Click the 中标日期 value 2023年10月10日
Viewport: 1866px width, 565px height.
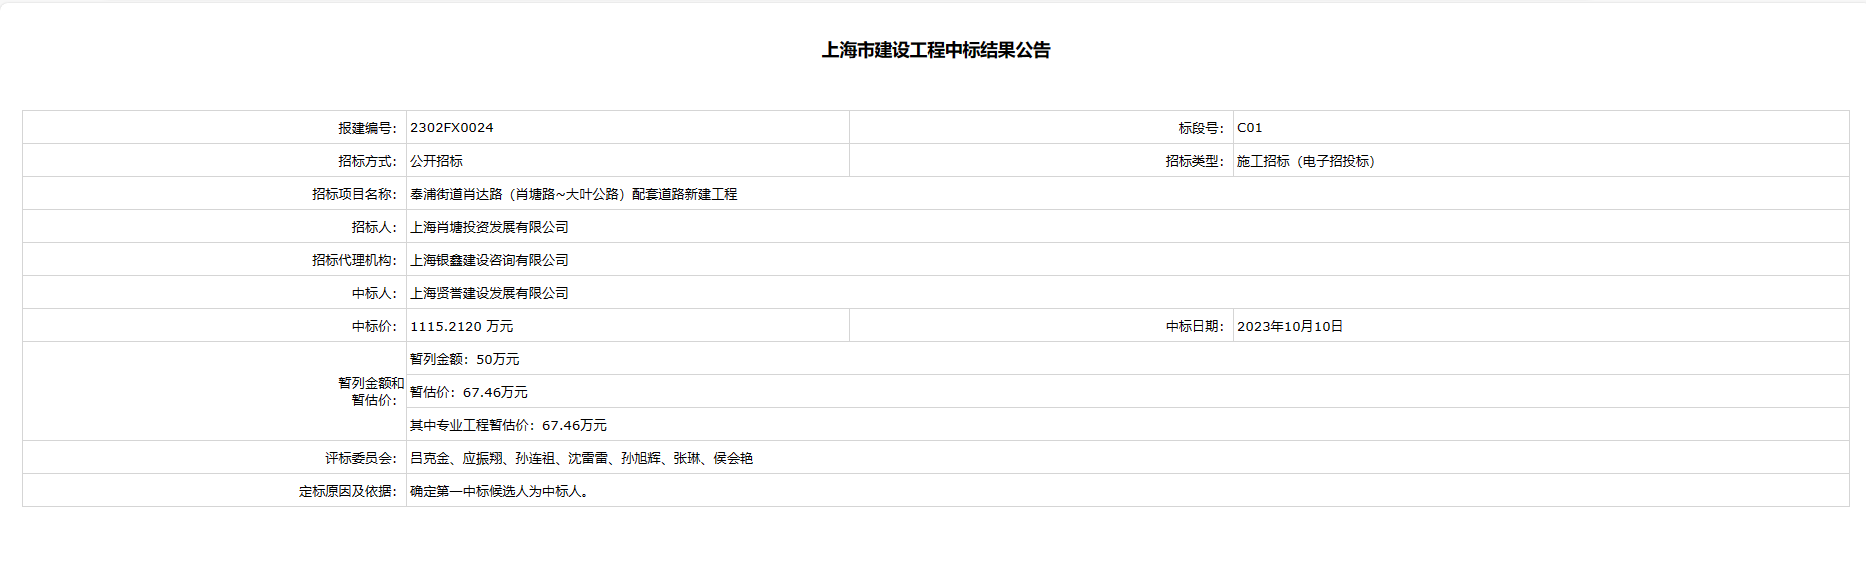click(x=1289, y=326)
